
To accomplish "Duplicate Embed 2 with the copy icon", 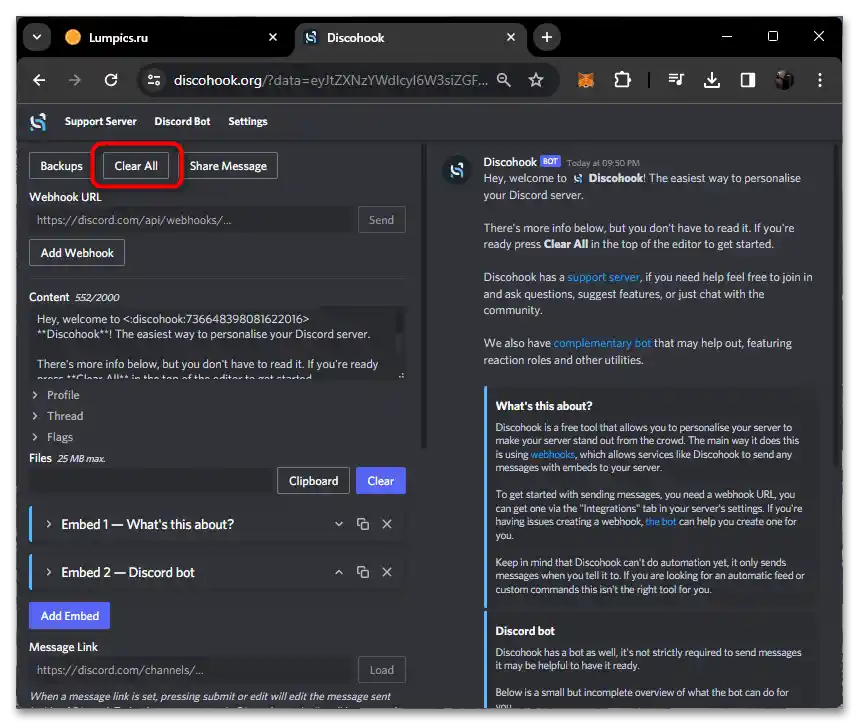I will pos(363,572).
